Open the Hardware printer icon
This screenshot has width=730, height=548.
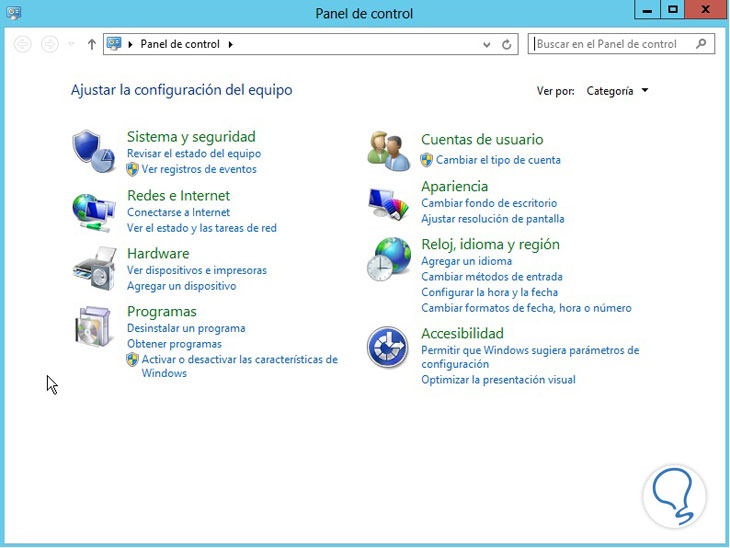pyautogui.click(x=95, y=269)
